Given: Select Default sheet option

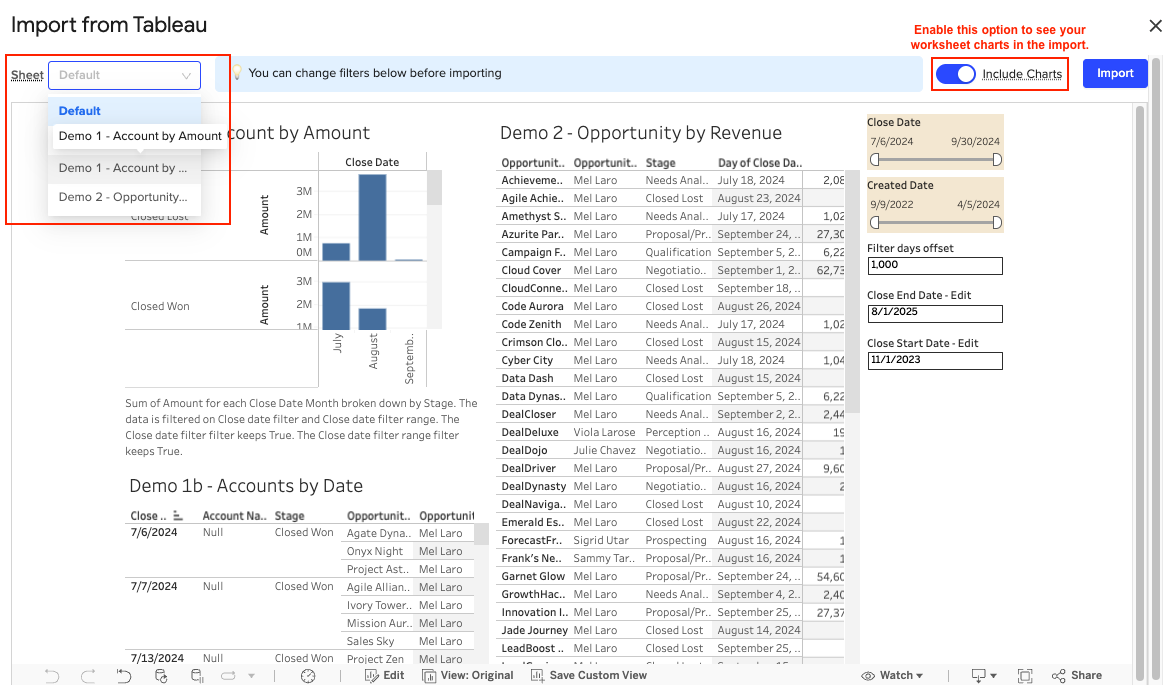Looking at the screenshot, I should click(x=80, y=111).
